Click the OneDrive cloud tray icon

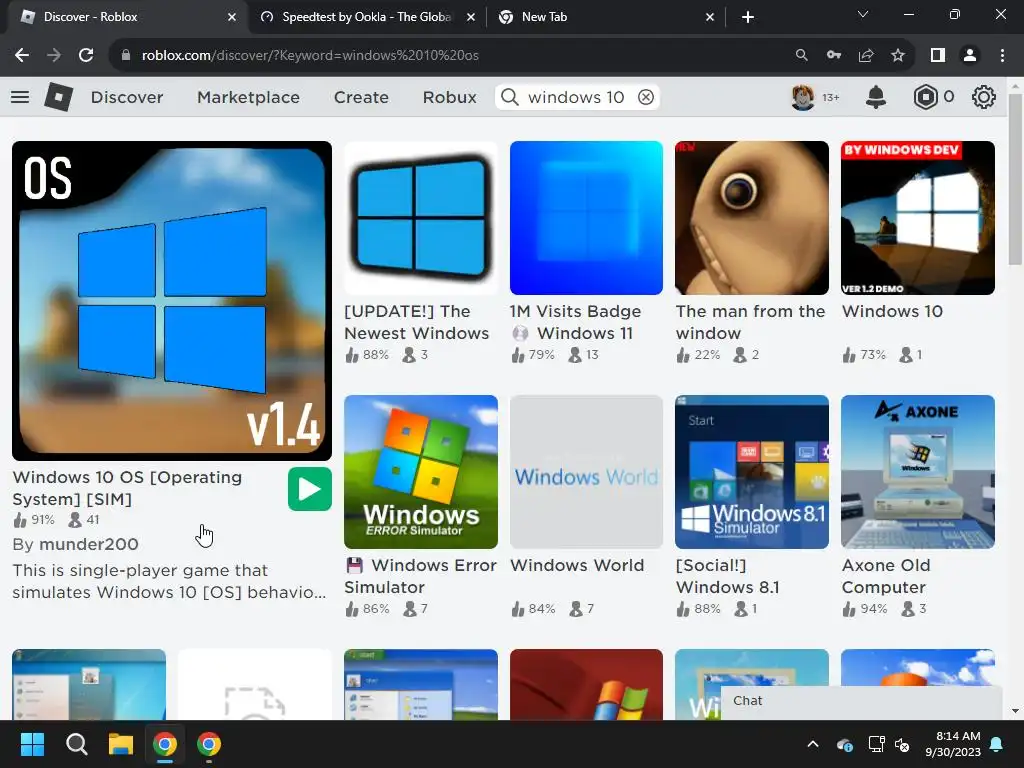point(844,744)
